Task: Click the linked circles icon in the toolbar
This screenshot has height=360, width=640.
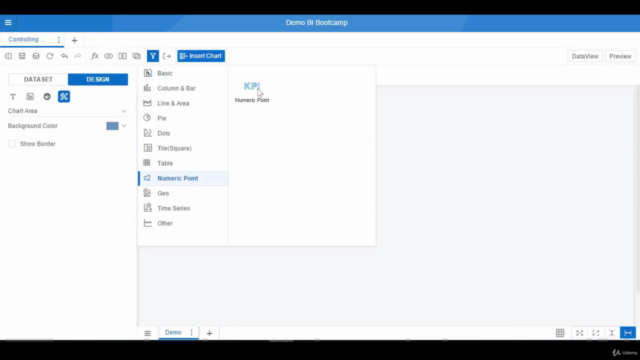Action: click(x=109, y=56)
